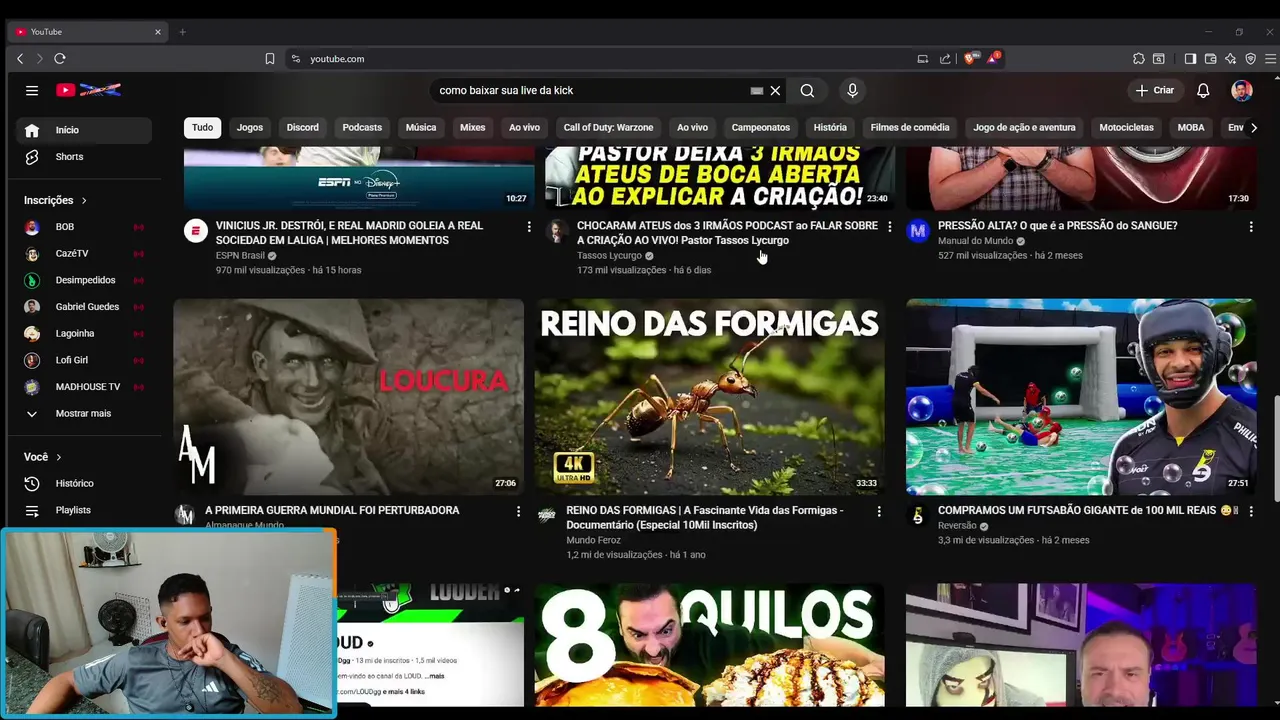Open the account avatar menu
The width and height of the screenshot is (1280, 720).
click(1242, 90)
